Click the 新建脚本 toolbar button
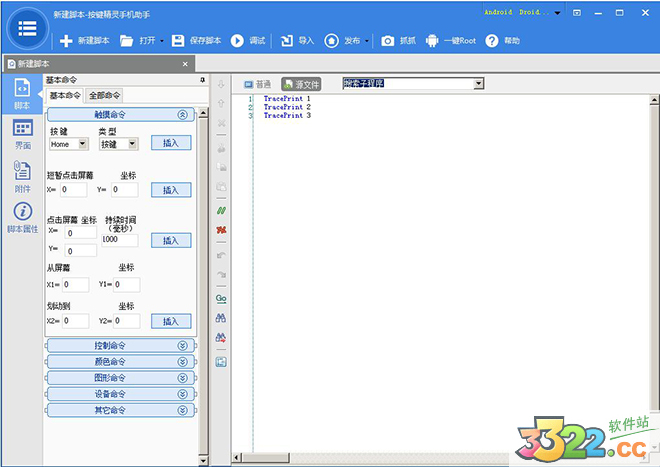 pos(84,41)
